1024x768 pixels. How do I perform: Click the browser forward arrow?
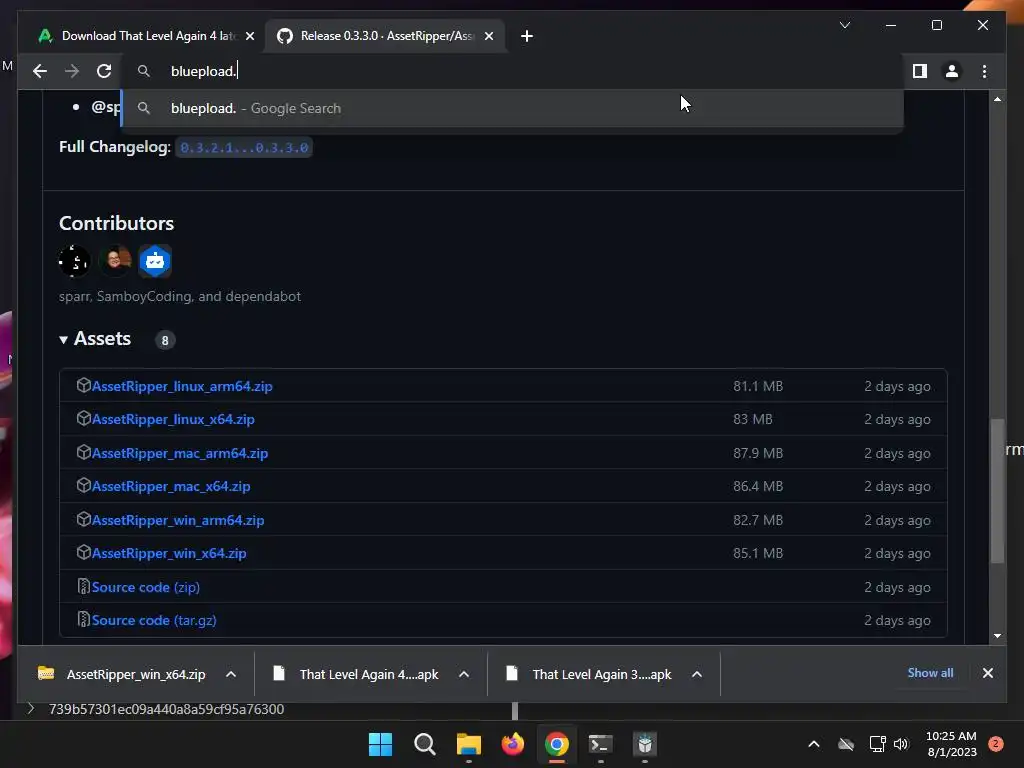[72, 71]
